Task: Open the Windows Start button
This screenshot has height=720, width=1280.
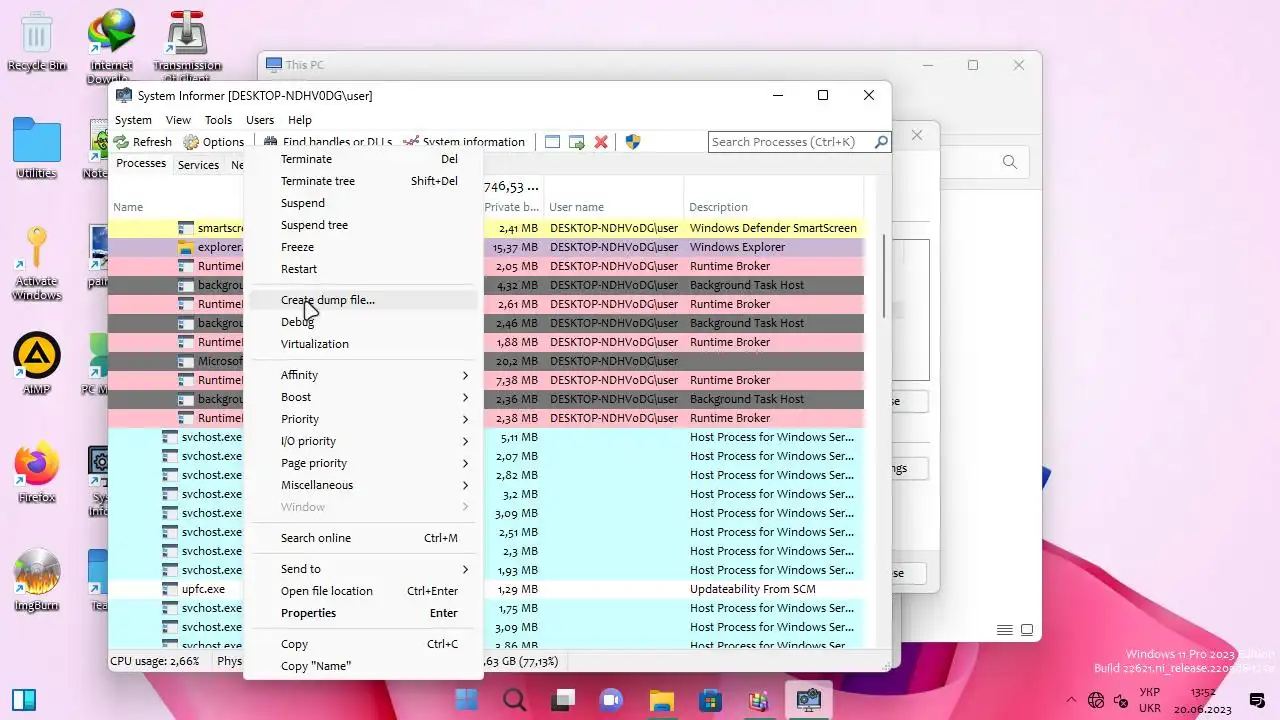Action: (x=466, y=699)
